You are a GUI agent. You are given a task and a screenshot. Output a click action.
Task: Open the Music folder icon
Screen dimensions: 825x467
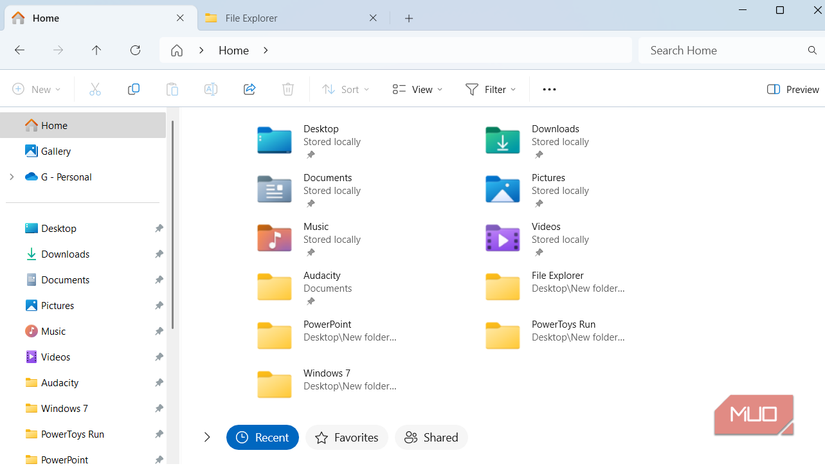tap(274, 238)
